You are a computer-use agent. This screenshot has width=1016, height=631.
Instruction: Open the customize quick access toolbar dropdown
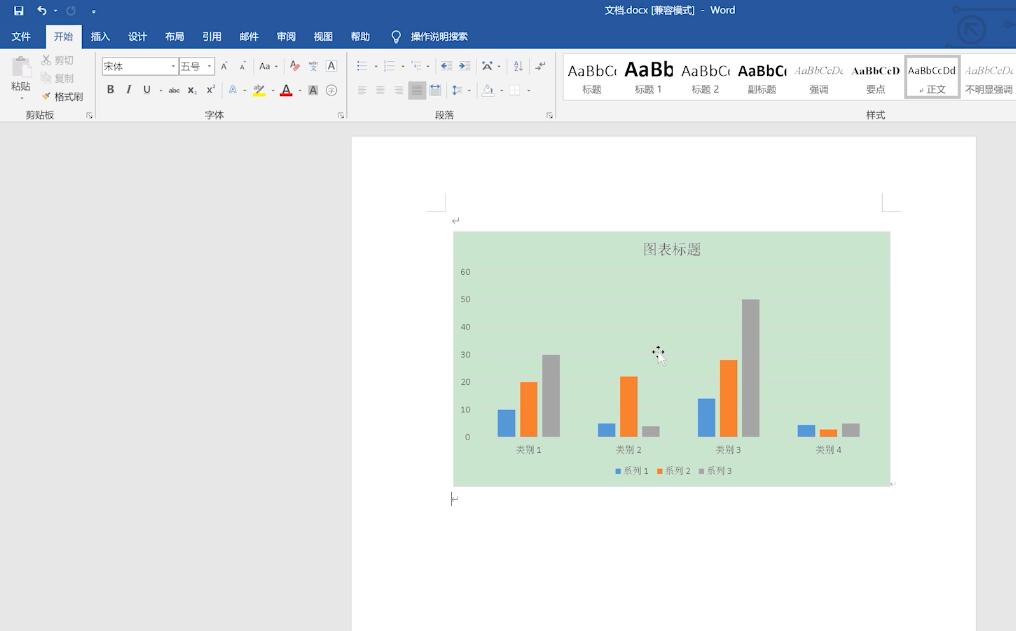pos(94,11)
